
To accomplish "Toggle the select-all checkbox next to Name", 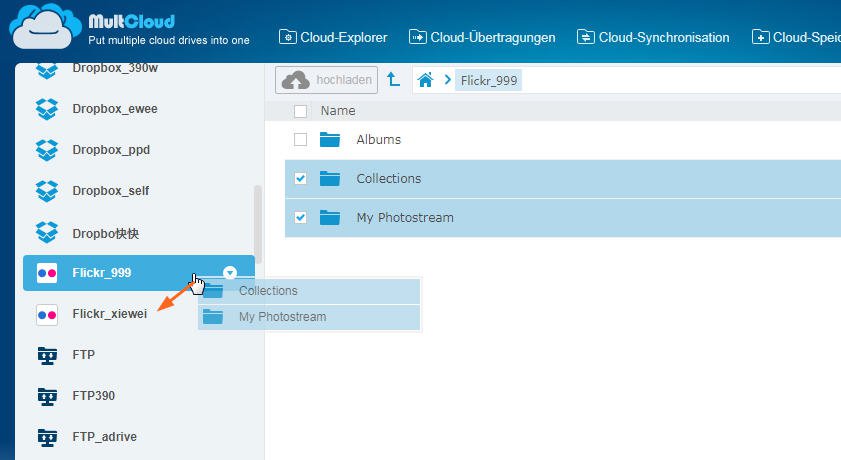I will [300, 111].
